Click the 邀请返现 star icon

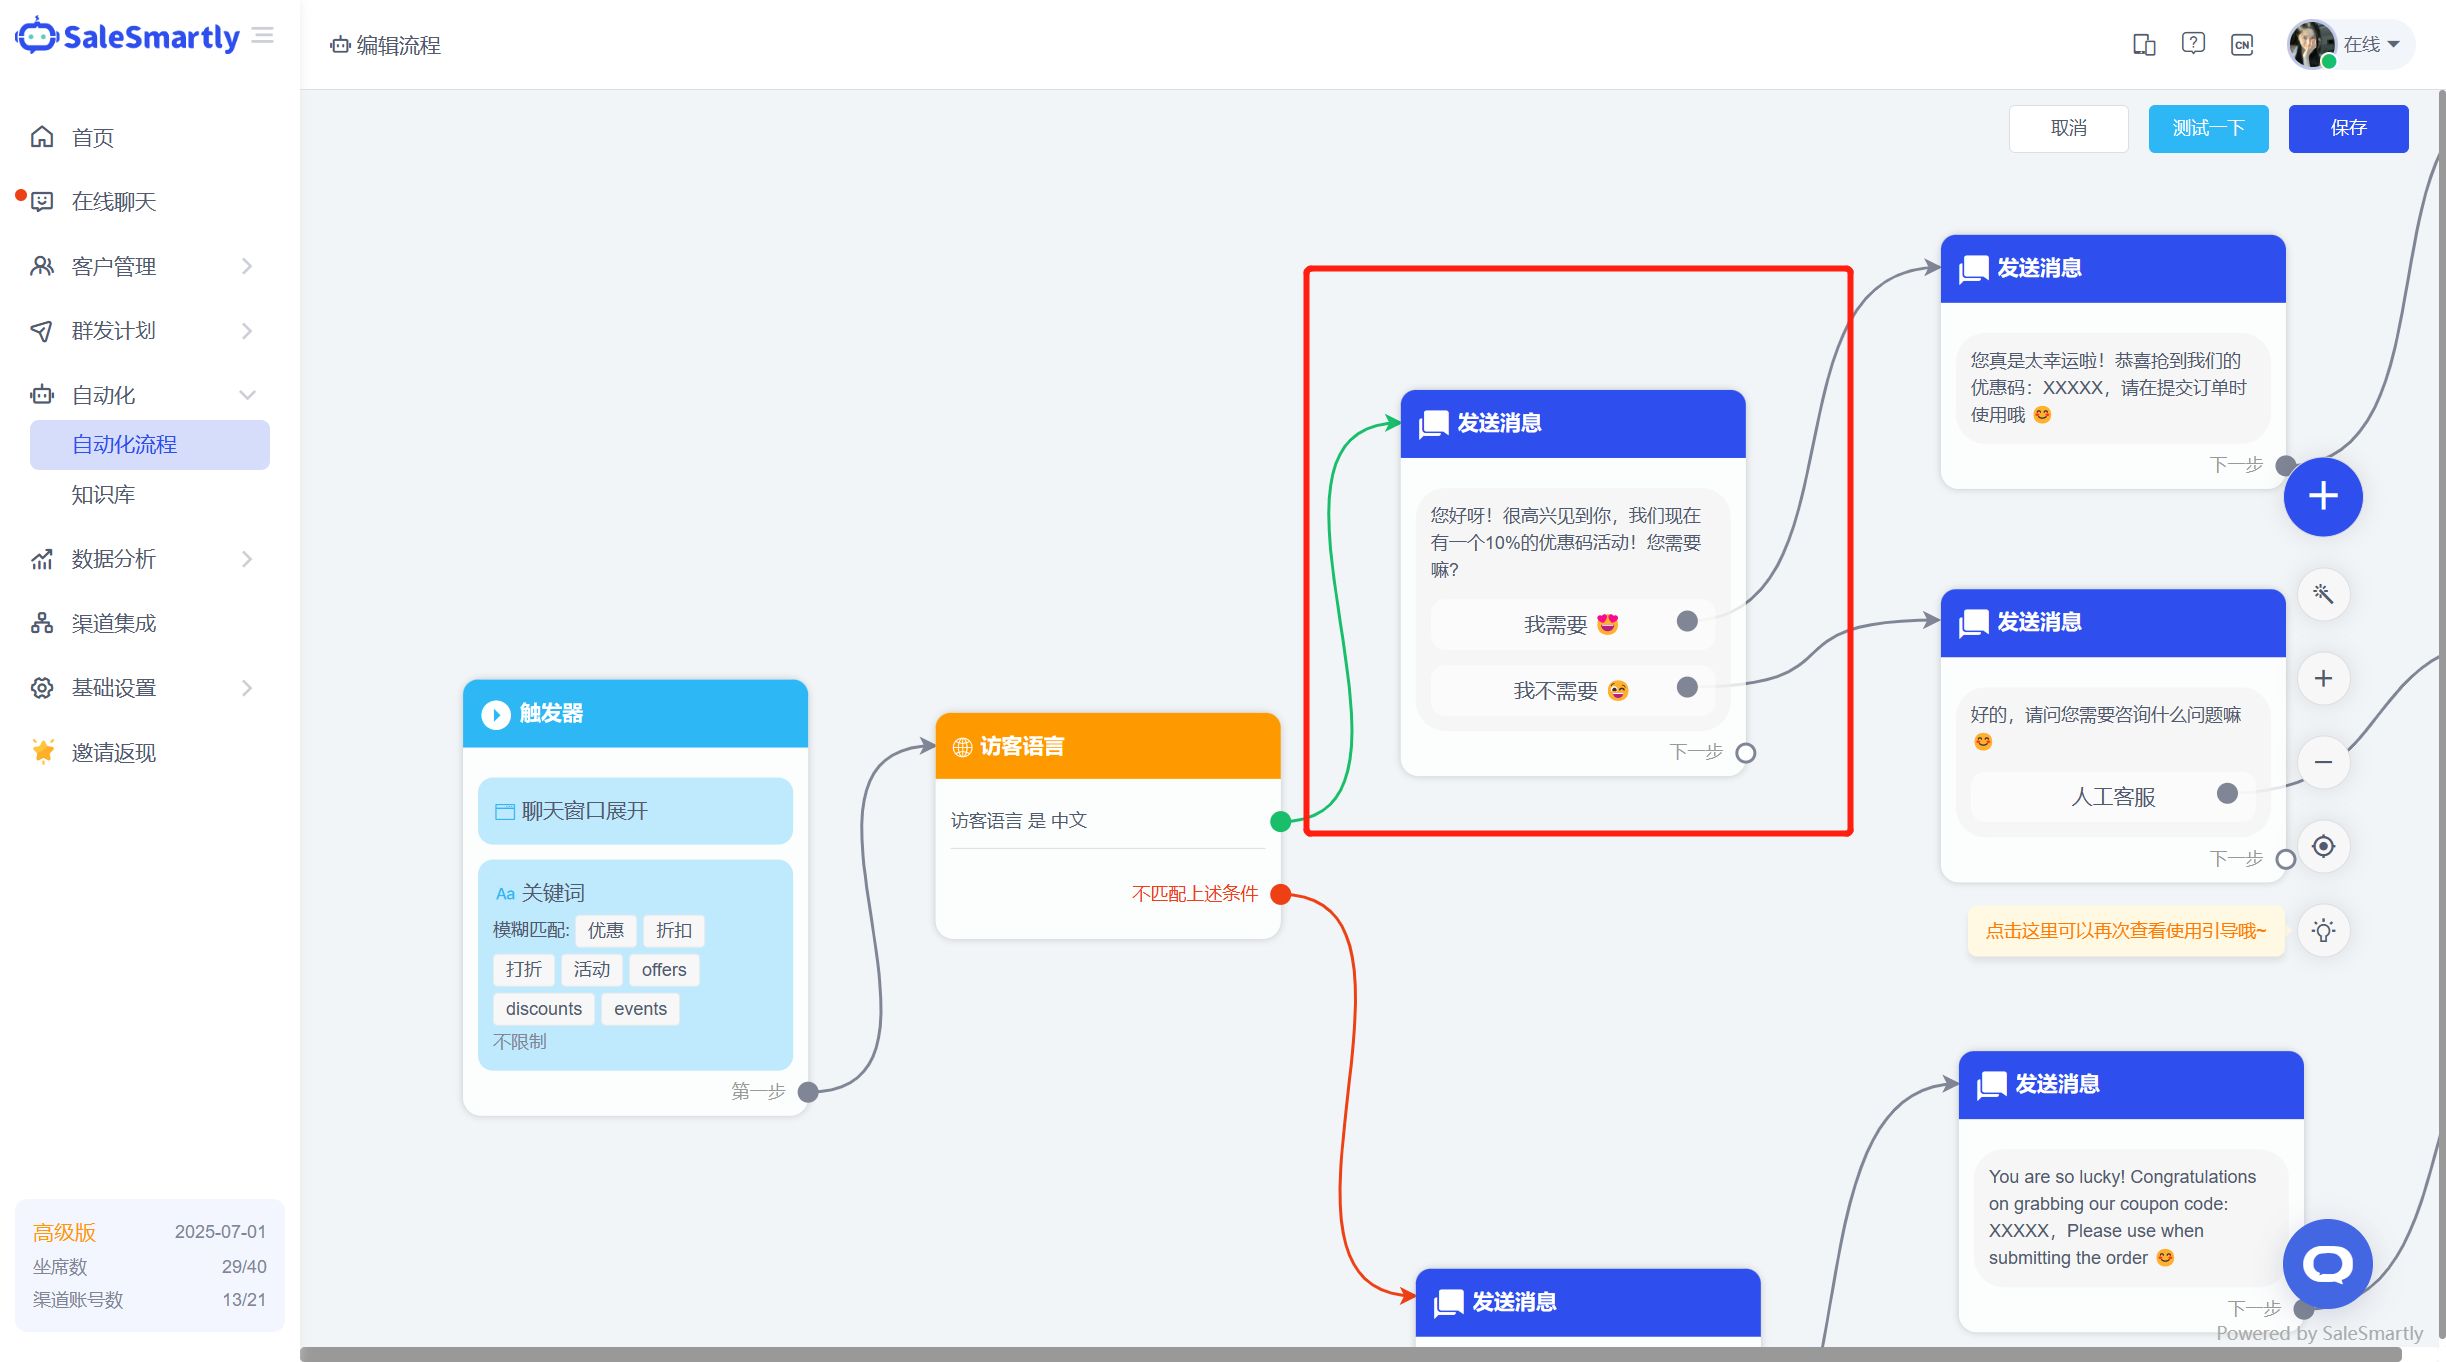coord(43,751)
